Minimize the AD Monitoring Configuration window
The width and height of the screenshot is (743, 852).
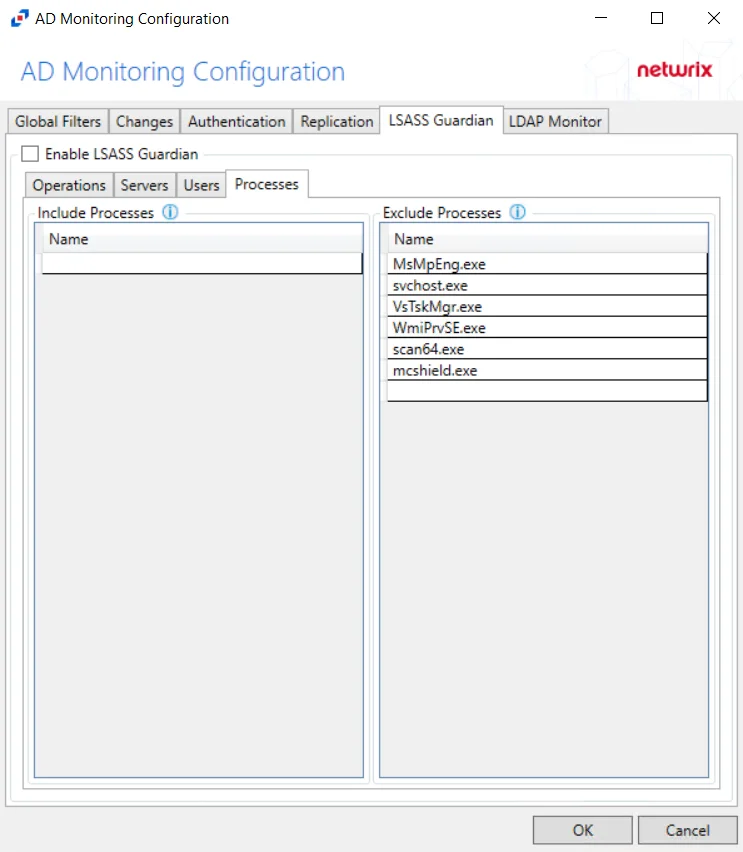(x=601, y=18)
